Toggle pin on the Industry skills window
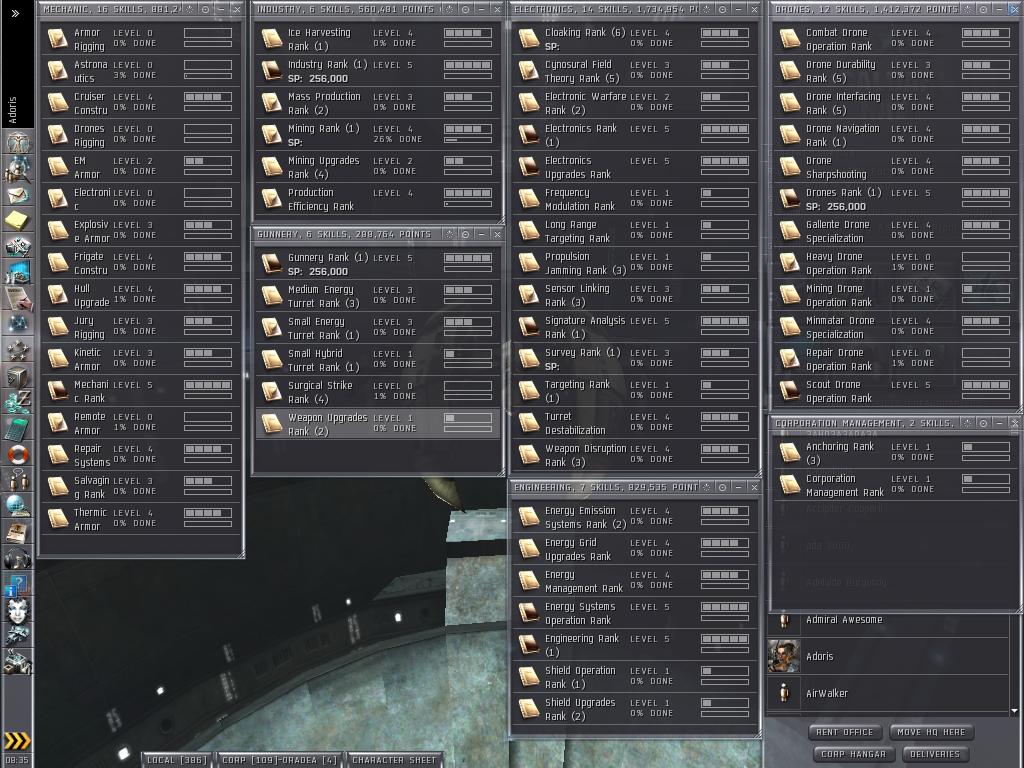1024x768 pixels. pyautogui.click(x=449, y=9)
